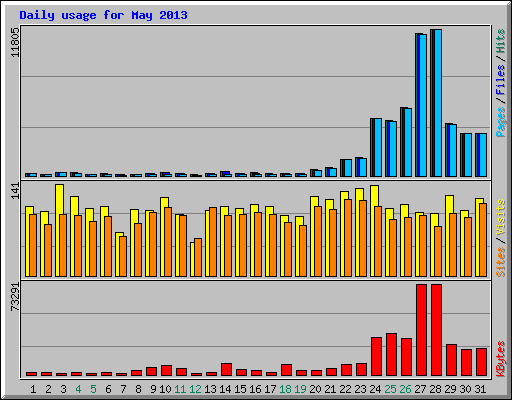Click the cyan Pages bar for day 28

(x=438, y=103)
